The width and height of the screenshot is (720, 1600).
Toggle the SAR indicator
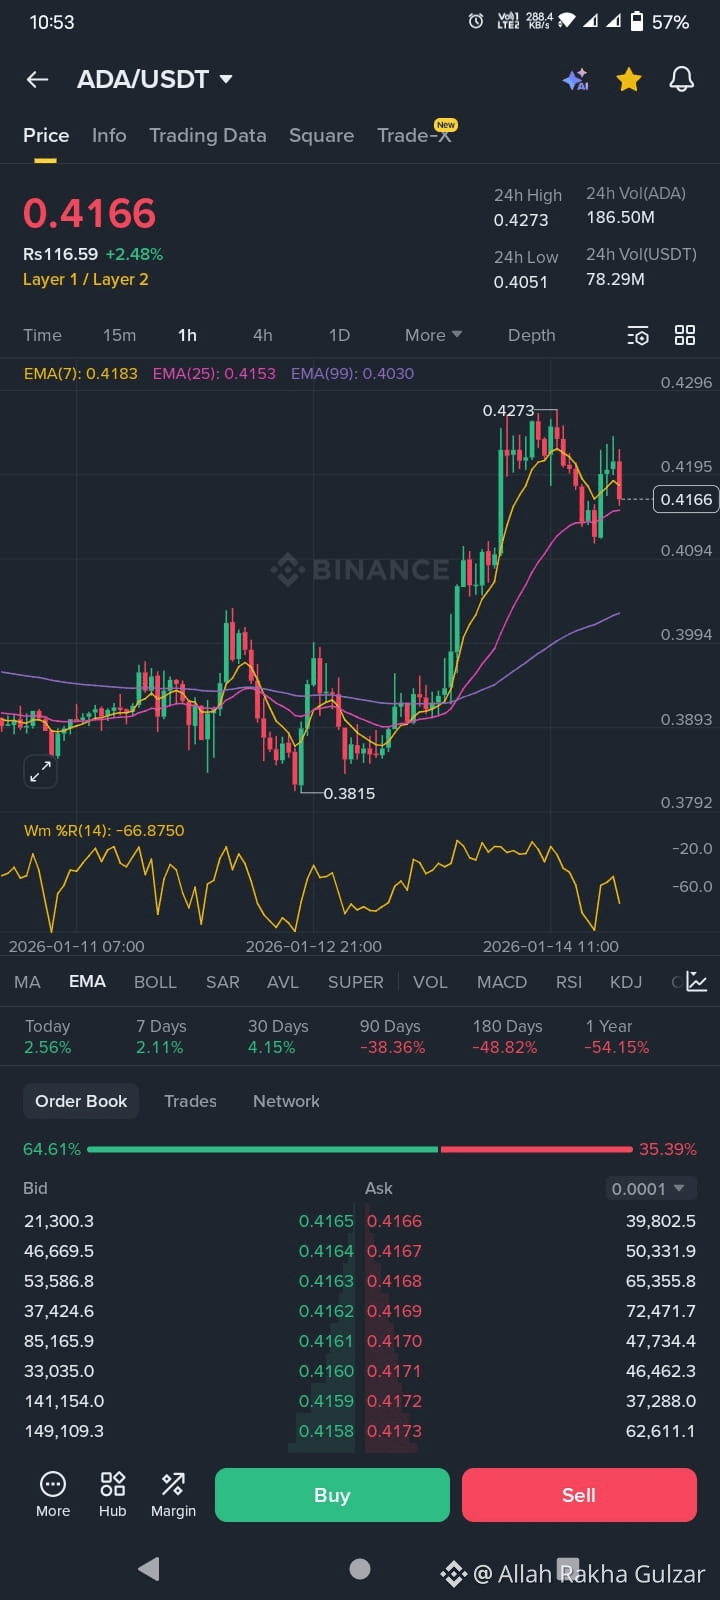coord(222,982)
